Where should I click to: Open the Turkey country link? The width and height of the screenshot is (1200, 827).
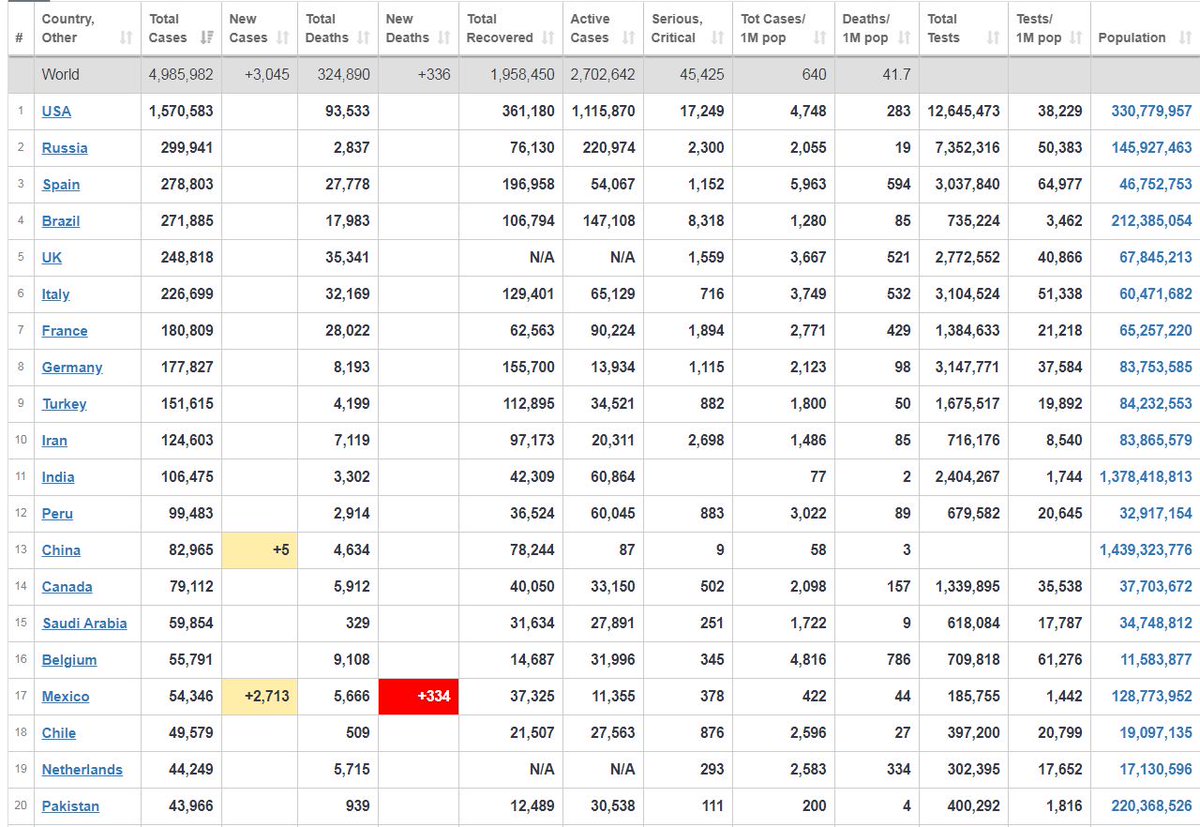click(64, 404)
